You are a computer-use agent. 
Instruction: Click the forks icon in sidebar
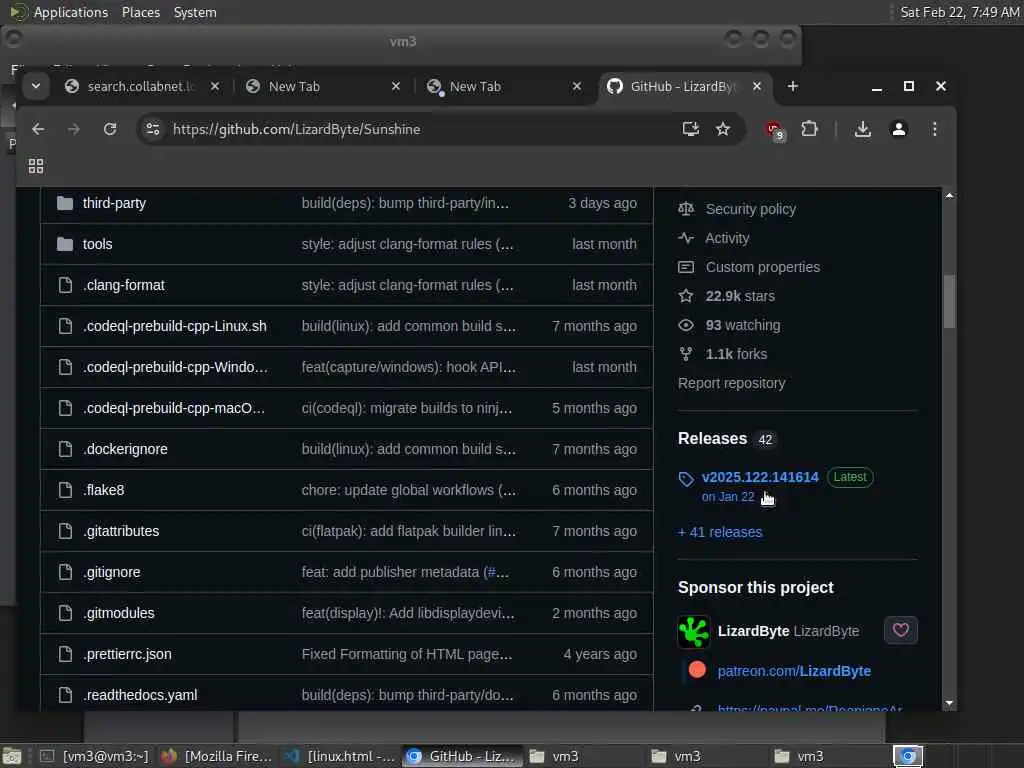686,354
